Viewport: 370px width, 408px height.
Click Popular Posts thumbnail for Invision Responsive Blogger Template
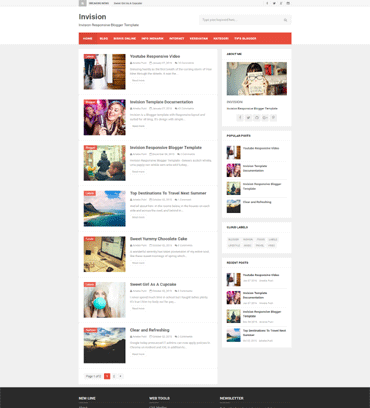click(x=234, y=188)
